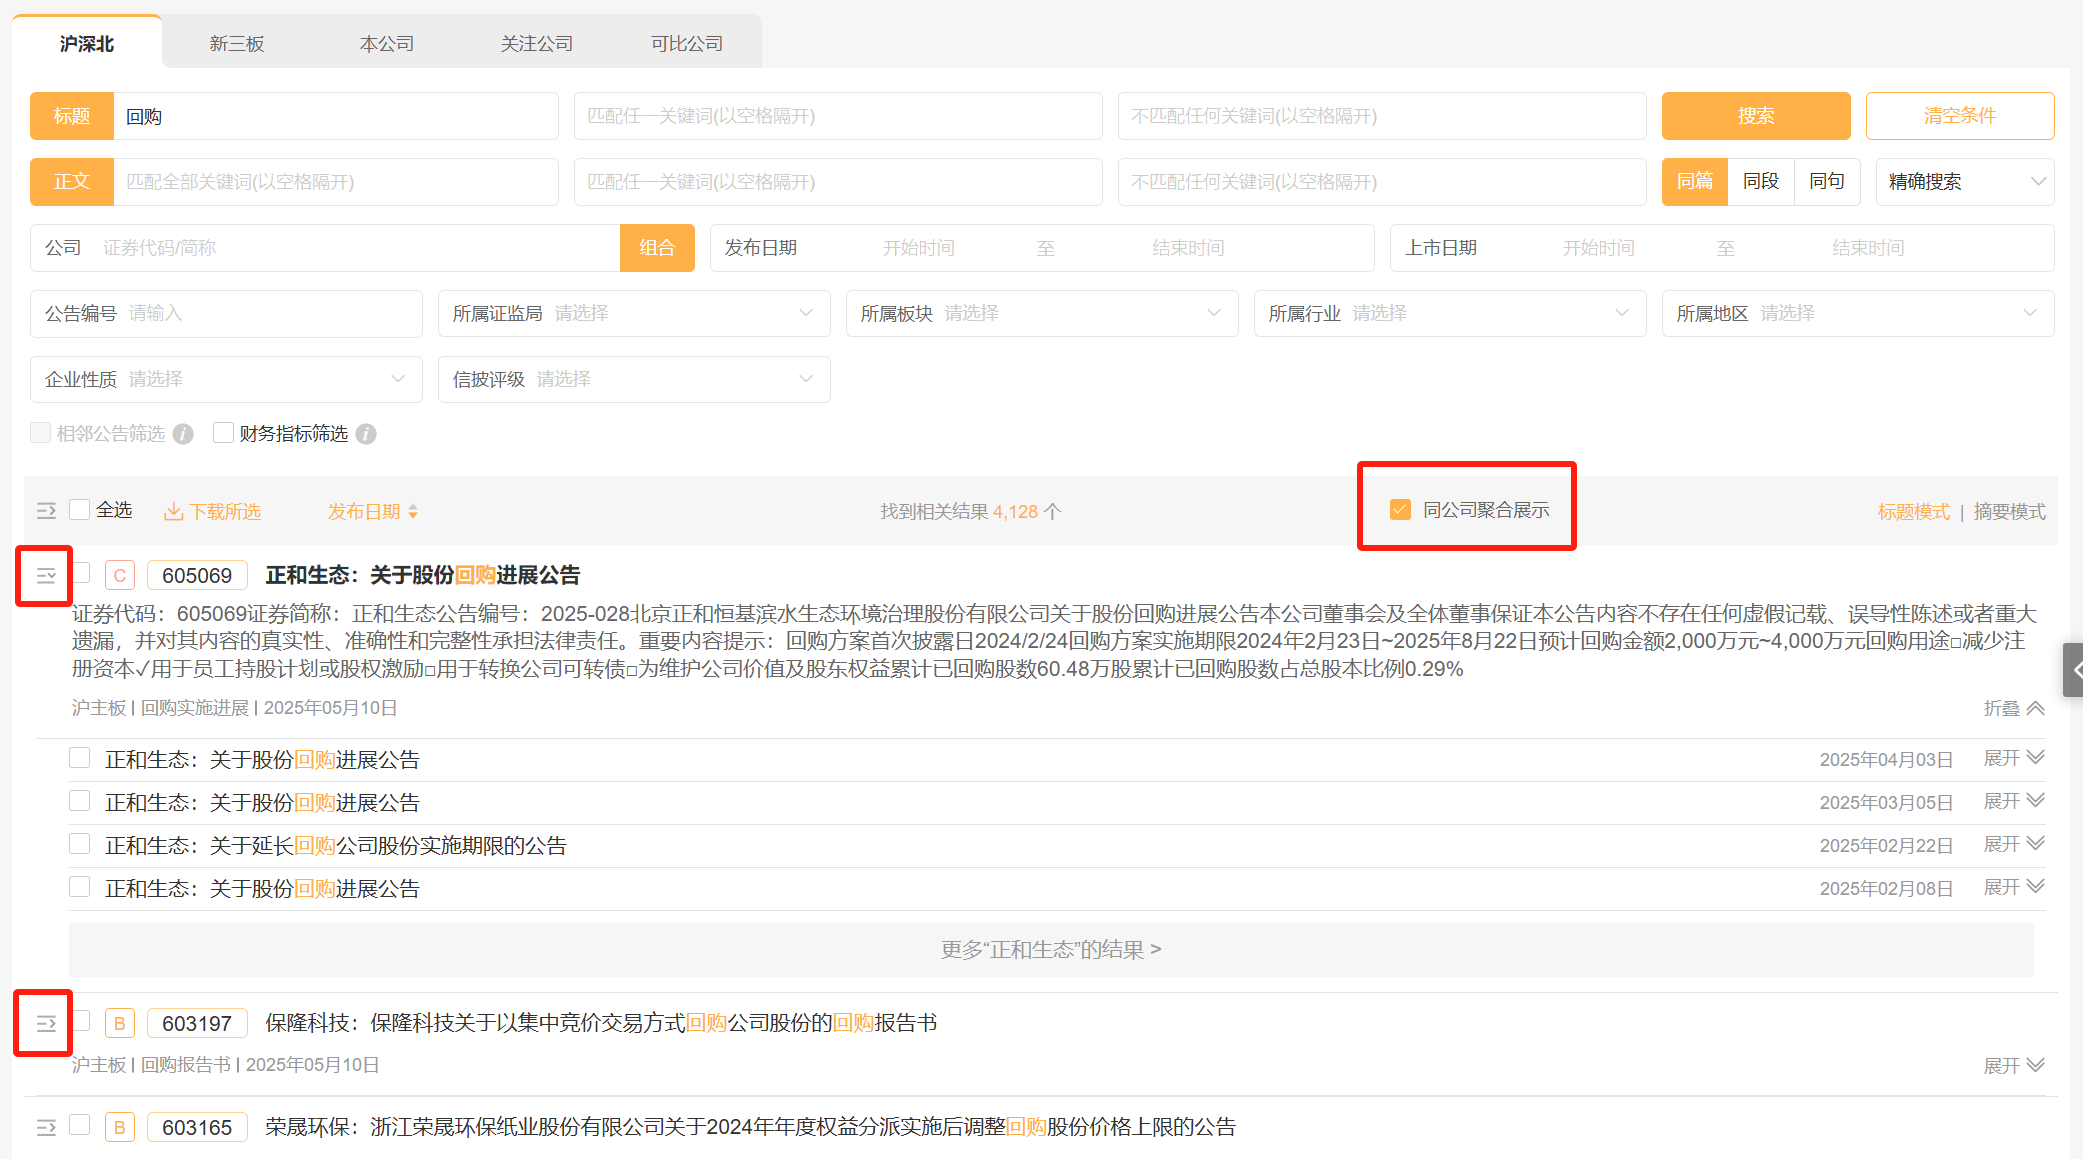The height and width of the screenshot is (1159, 2083).
Task: Click the list icon beside 603197 row
Action: 46,1023
